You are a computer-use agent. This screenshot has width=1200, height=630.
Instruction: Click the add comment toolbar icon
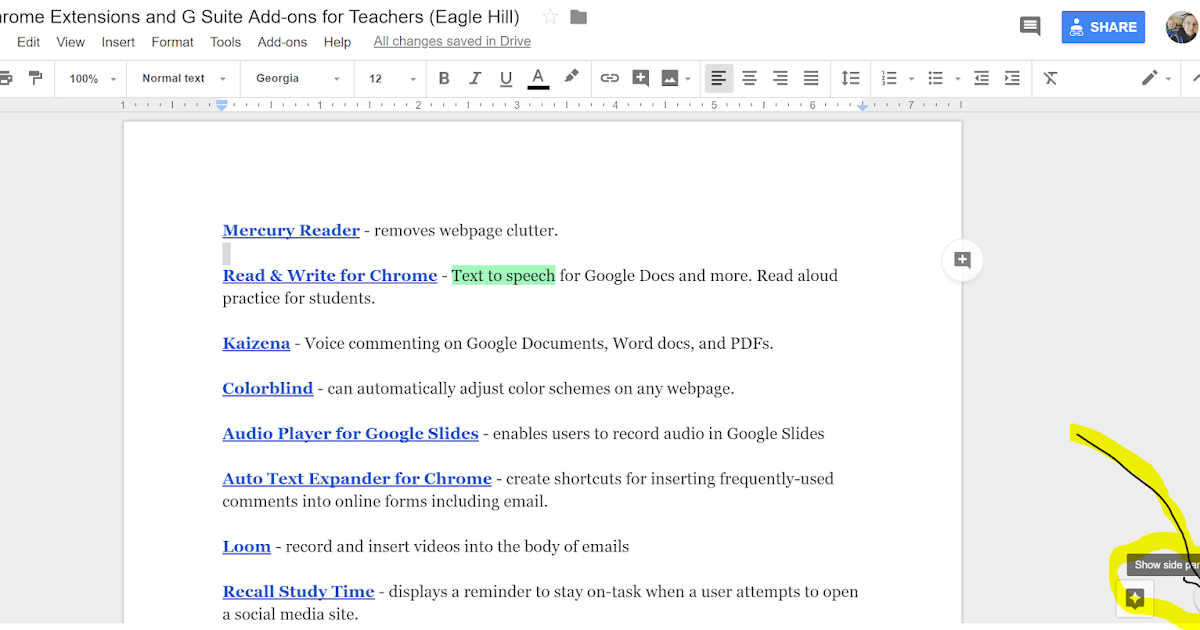[641, 78]
